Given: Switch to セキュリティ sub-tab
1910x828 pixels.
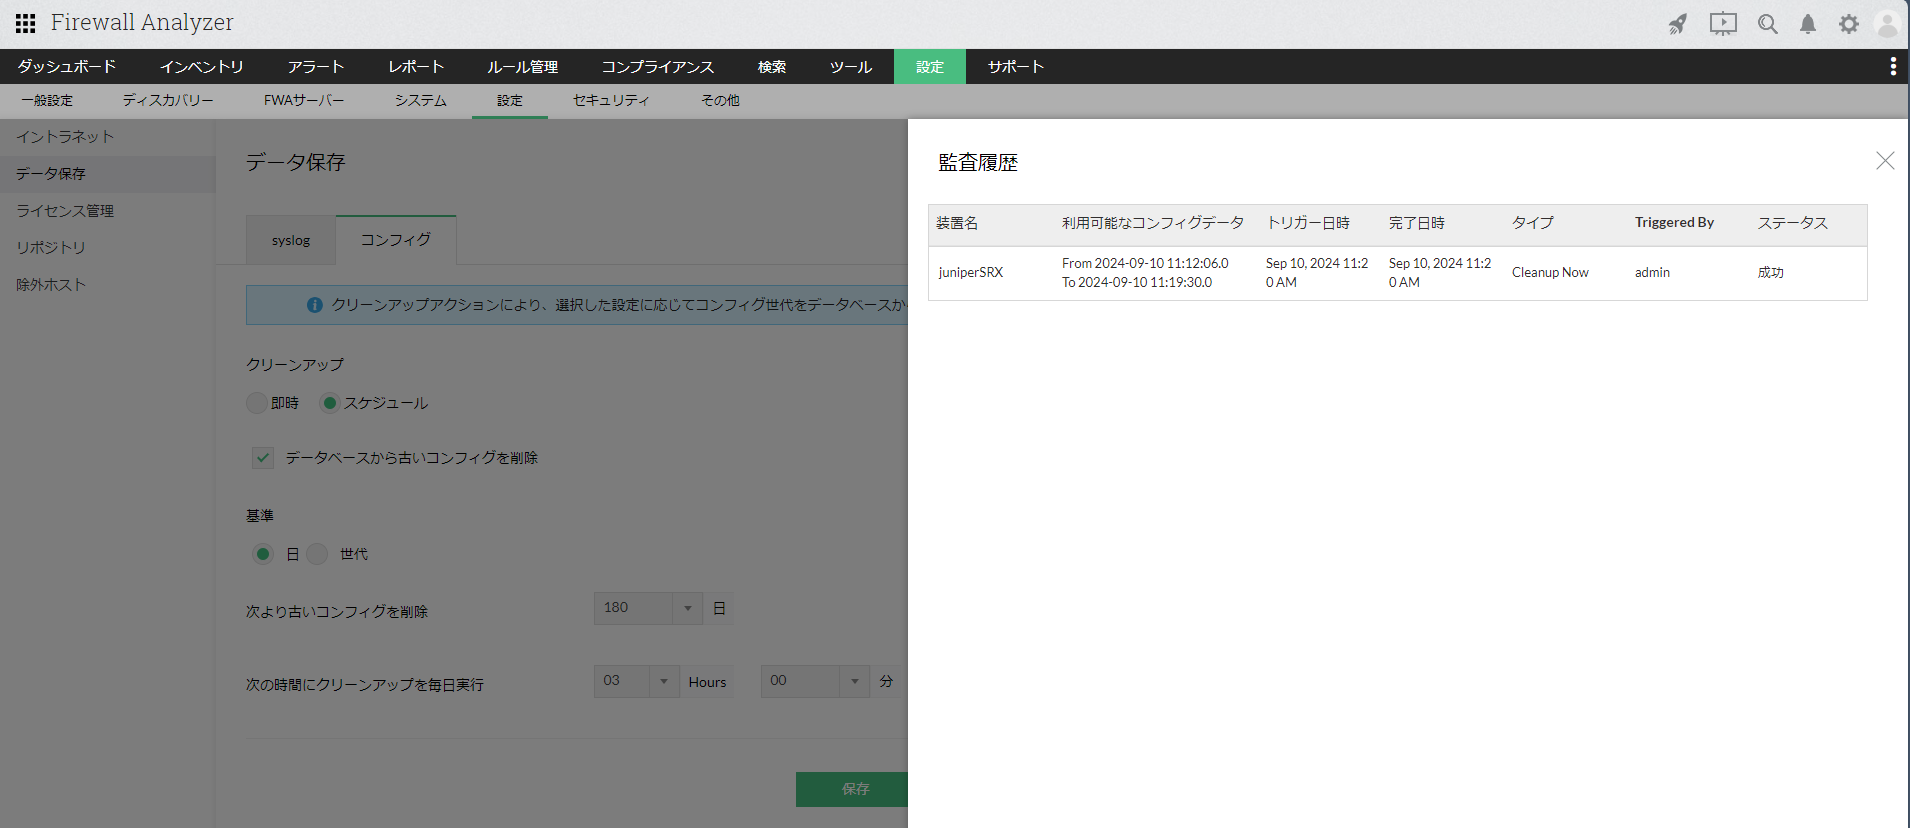Looking at the screenshot, I should [x=611, y=101].
